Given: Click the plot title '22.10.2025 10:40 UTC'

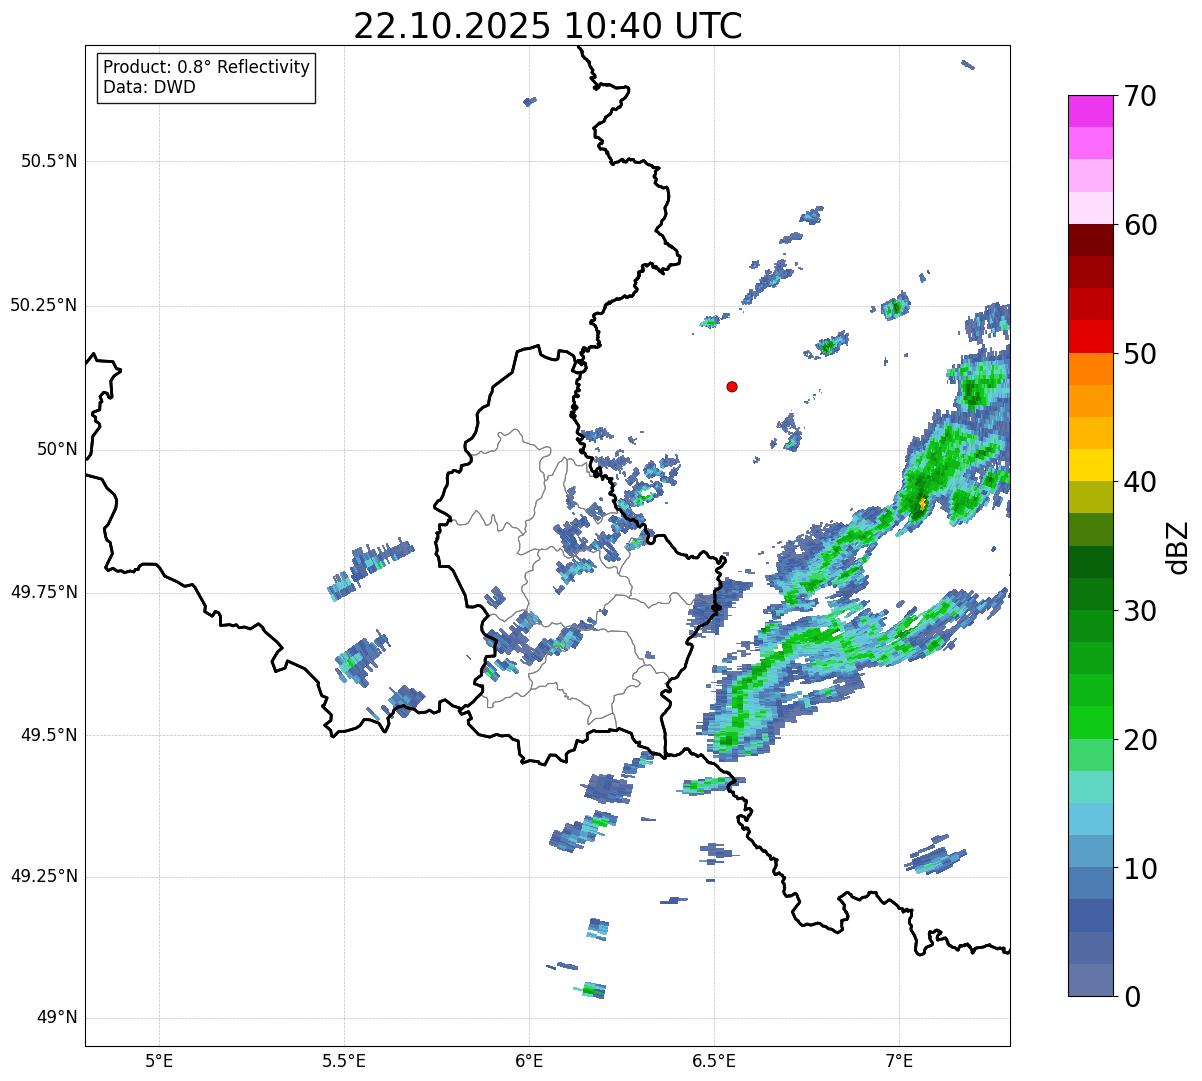Looking at the screenshot, I should click(548, 26).
